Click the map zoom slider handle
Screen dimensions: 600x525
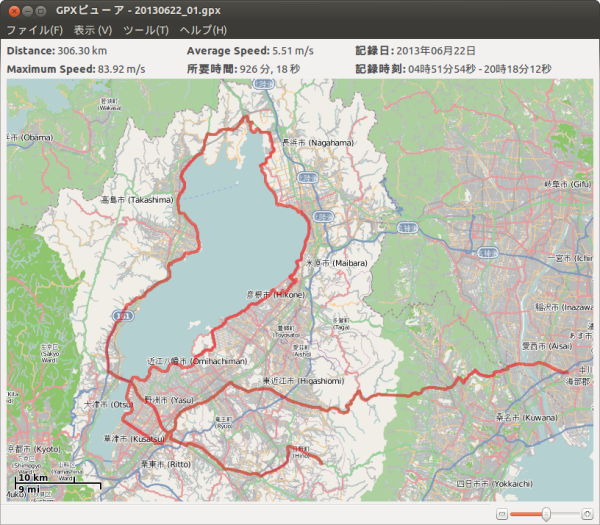pos(546,513)
